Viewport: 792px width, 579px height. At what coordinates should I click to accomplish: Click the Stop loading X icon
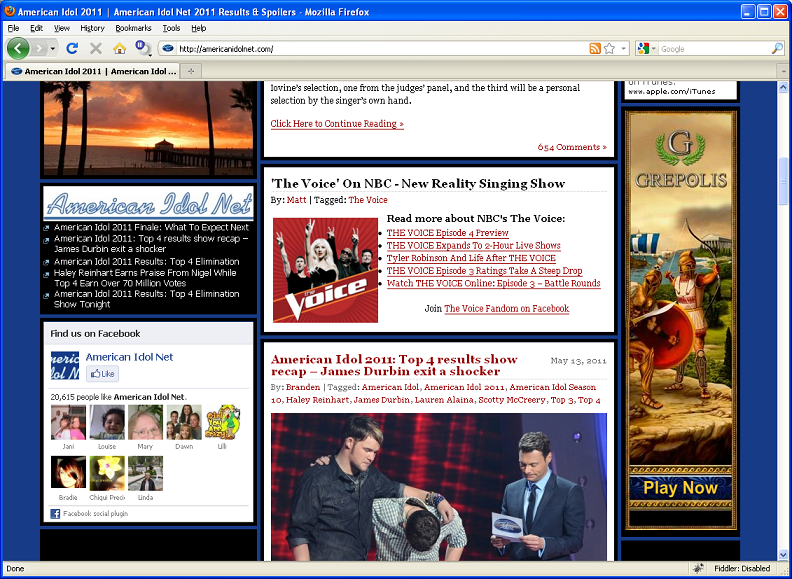pyautogui.click(x=96, y=48)
